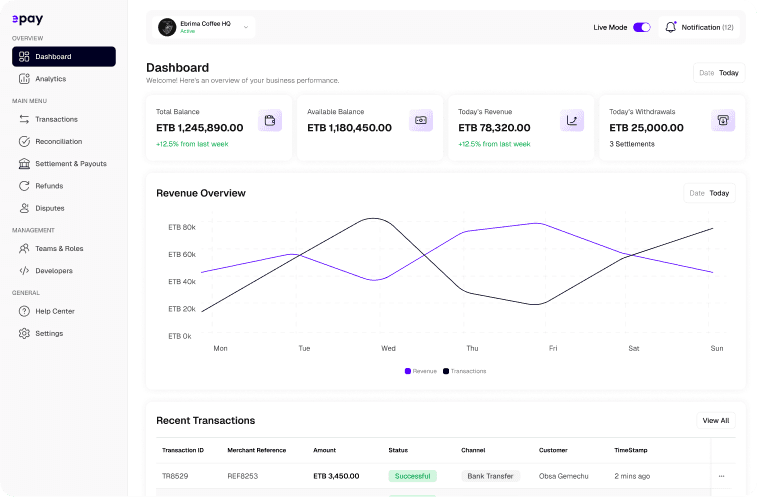Click the epay logo

point(28,19)
